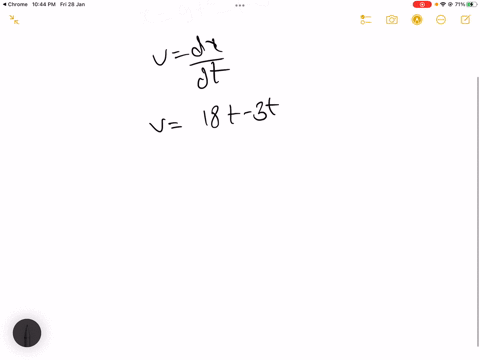Toggle the markup pen tool icon

coord(417,20)
